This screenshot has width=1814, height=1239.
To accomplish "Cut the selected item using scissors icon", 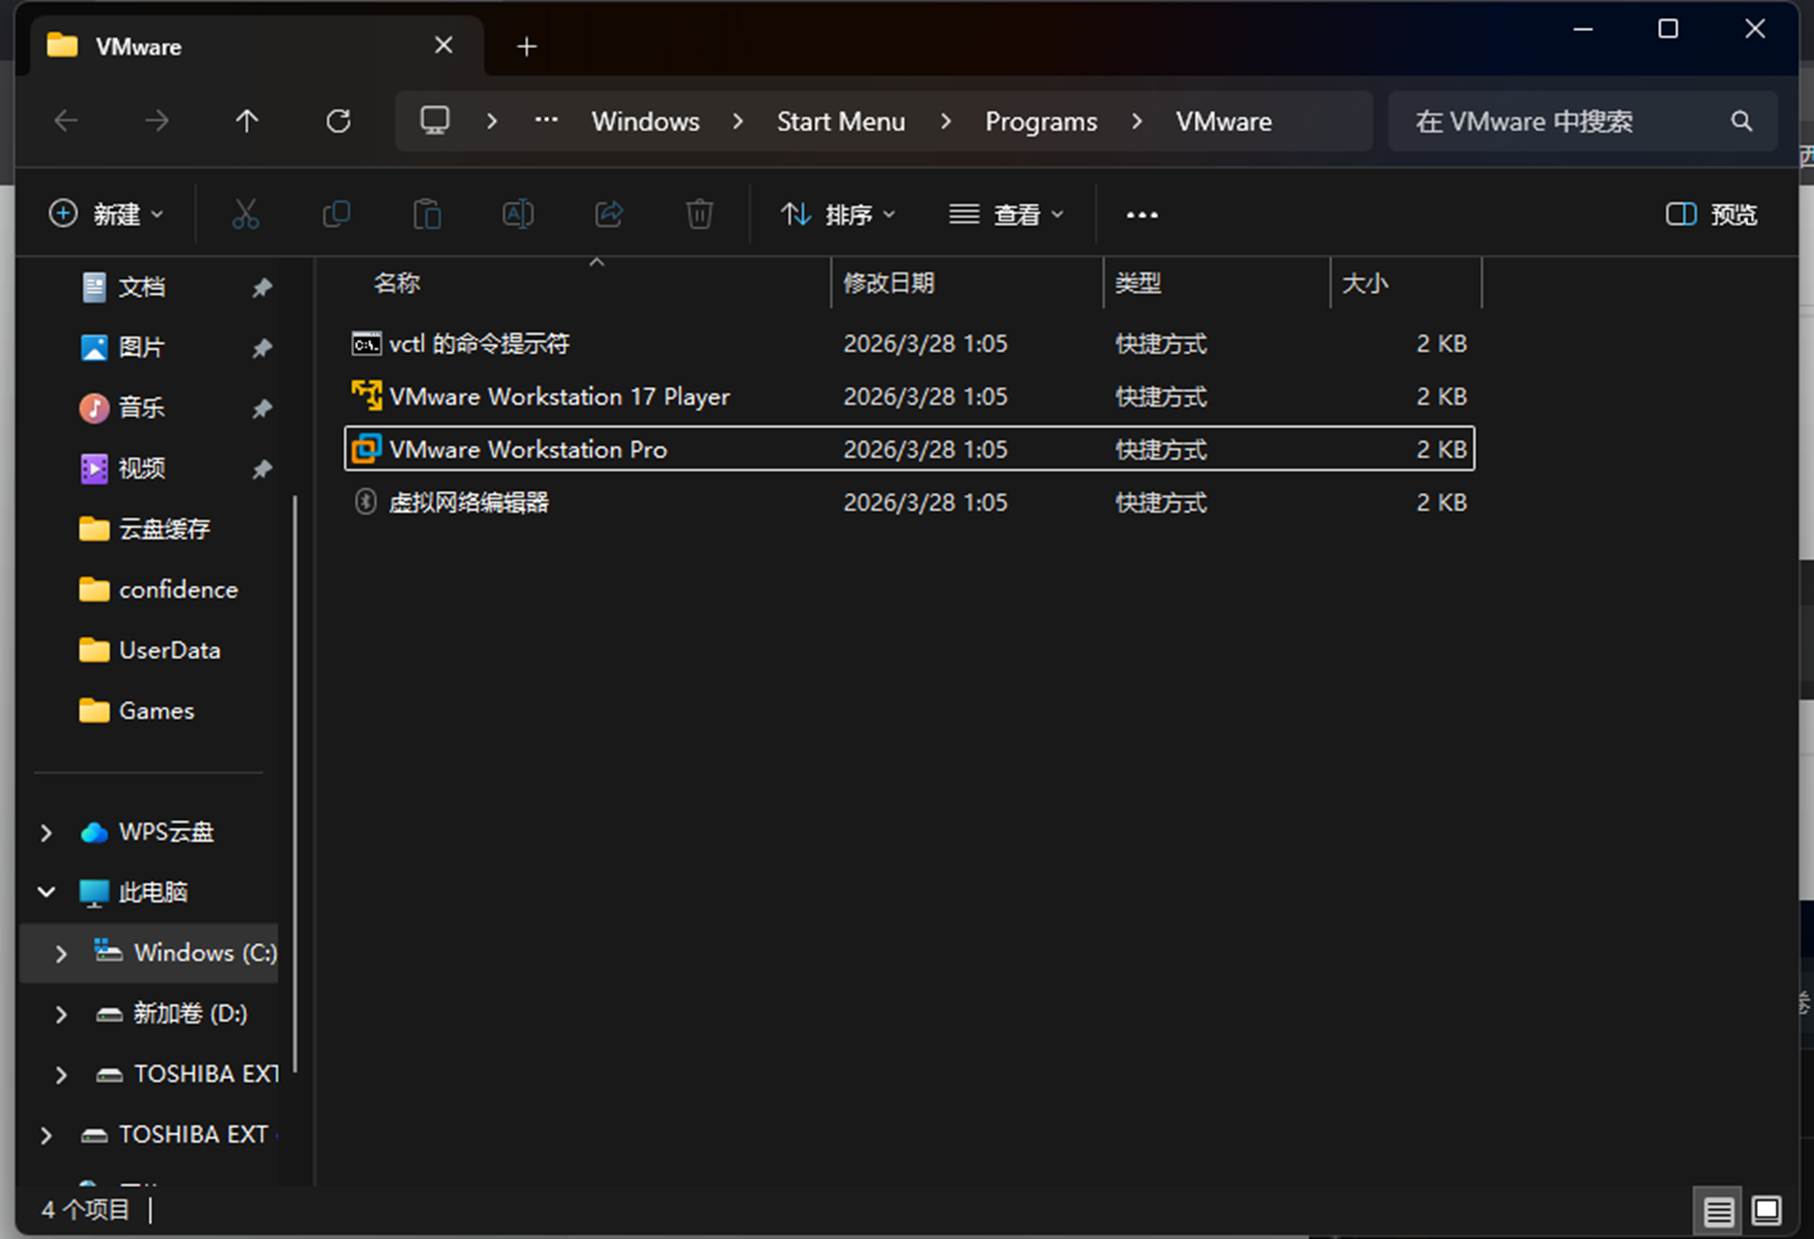I will (246, 214).
